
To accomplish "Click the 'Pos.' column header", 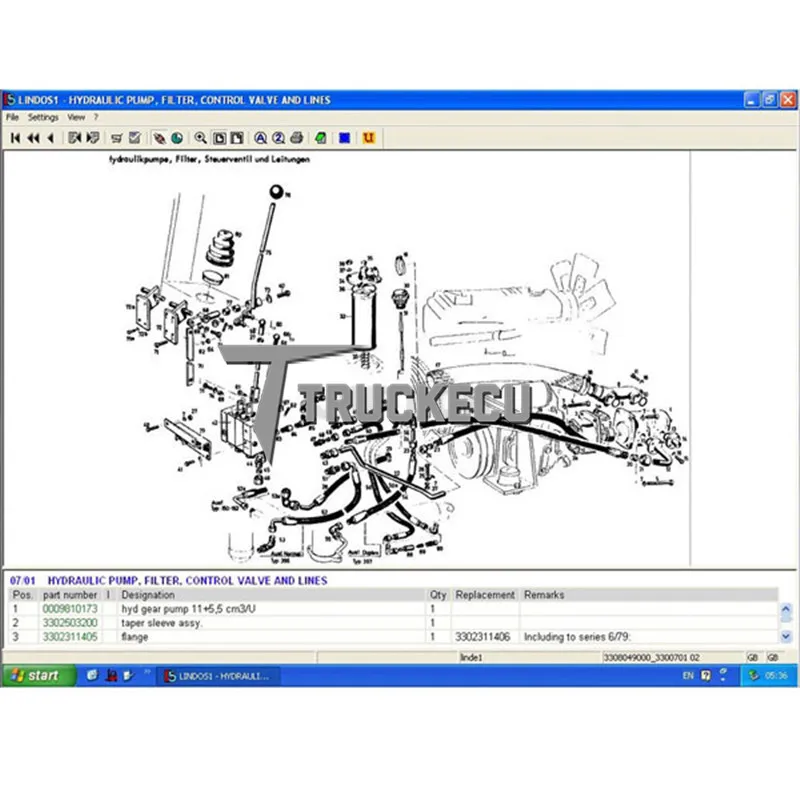I will coord(23,595).
